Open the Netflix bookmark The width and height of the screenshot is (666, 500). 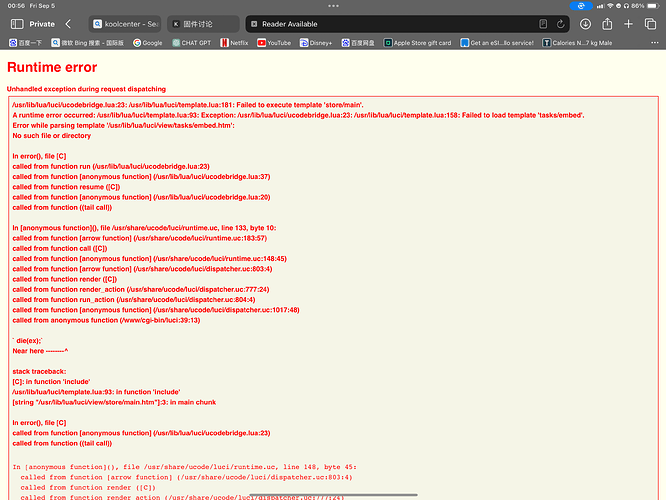point(233,43)
